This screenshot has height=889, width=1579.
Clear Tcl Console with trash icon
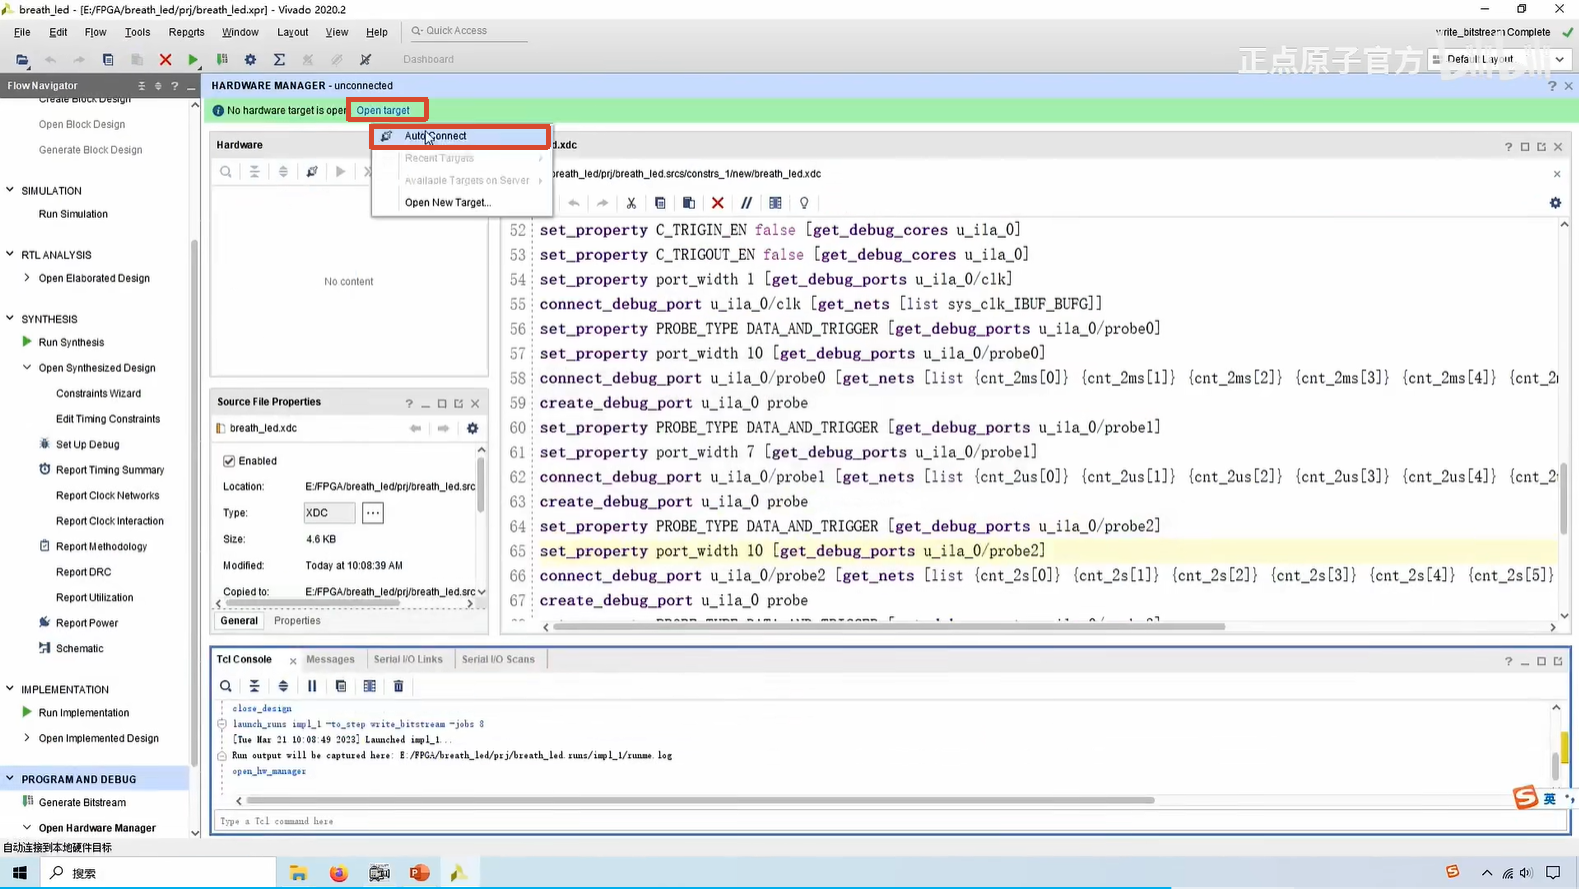tap(398, 686)
